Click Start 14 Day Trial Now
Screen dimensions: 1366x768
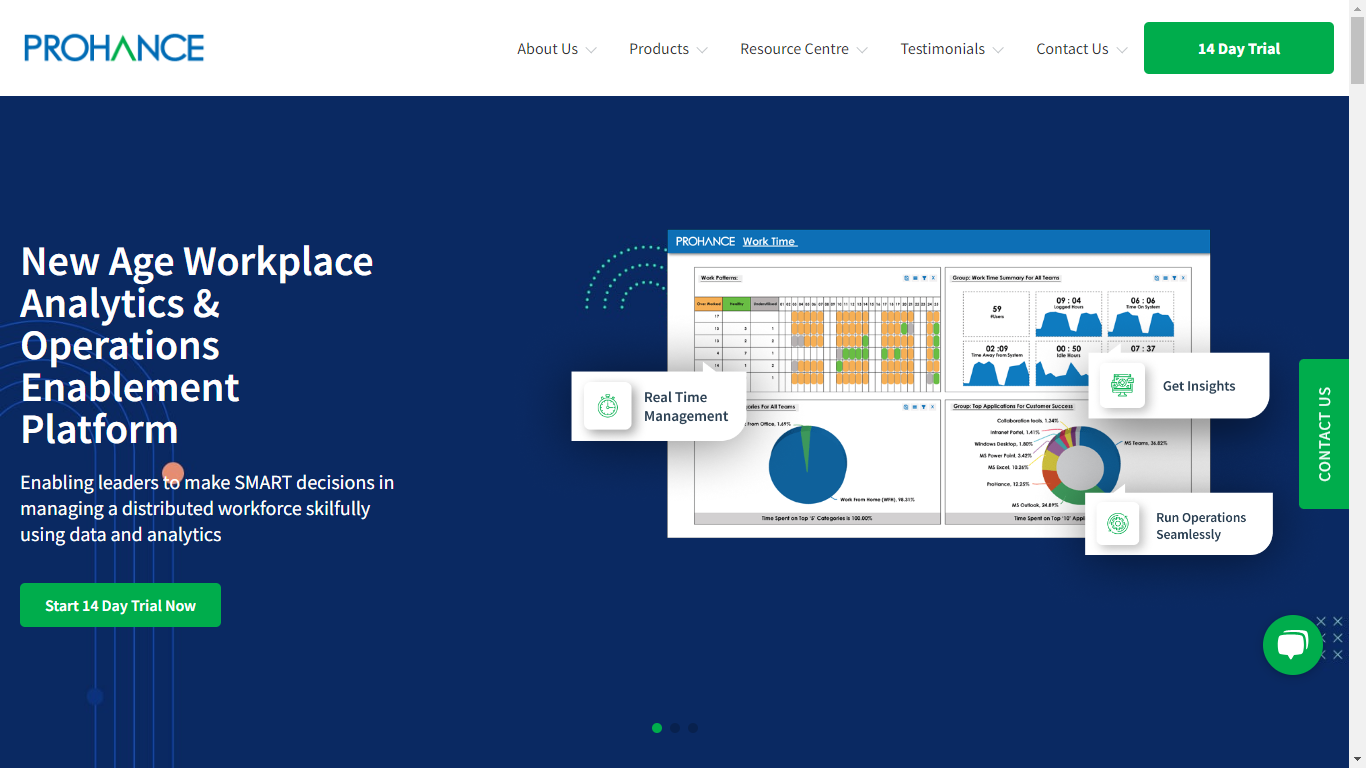click(x=120, y=605)
